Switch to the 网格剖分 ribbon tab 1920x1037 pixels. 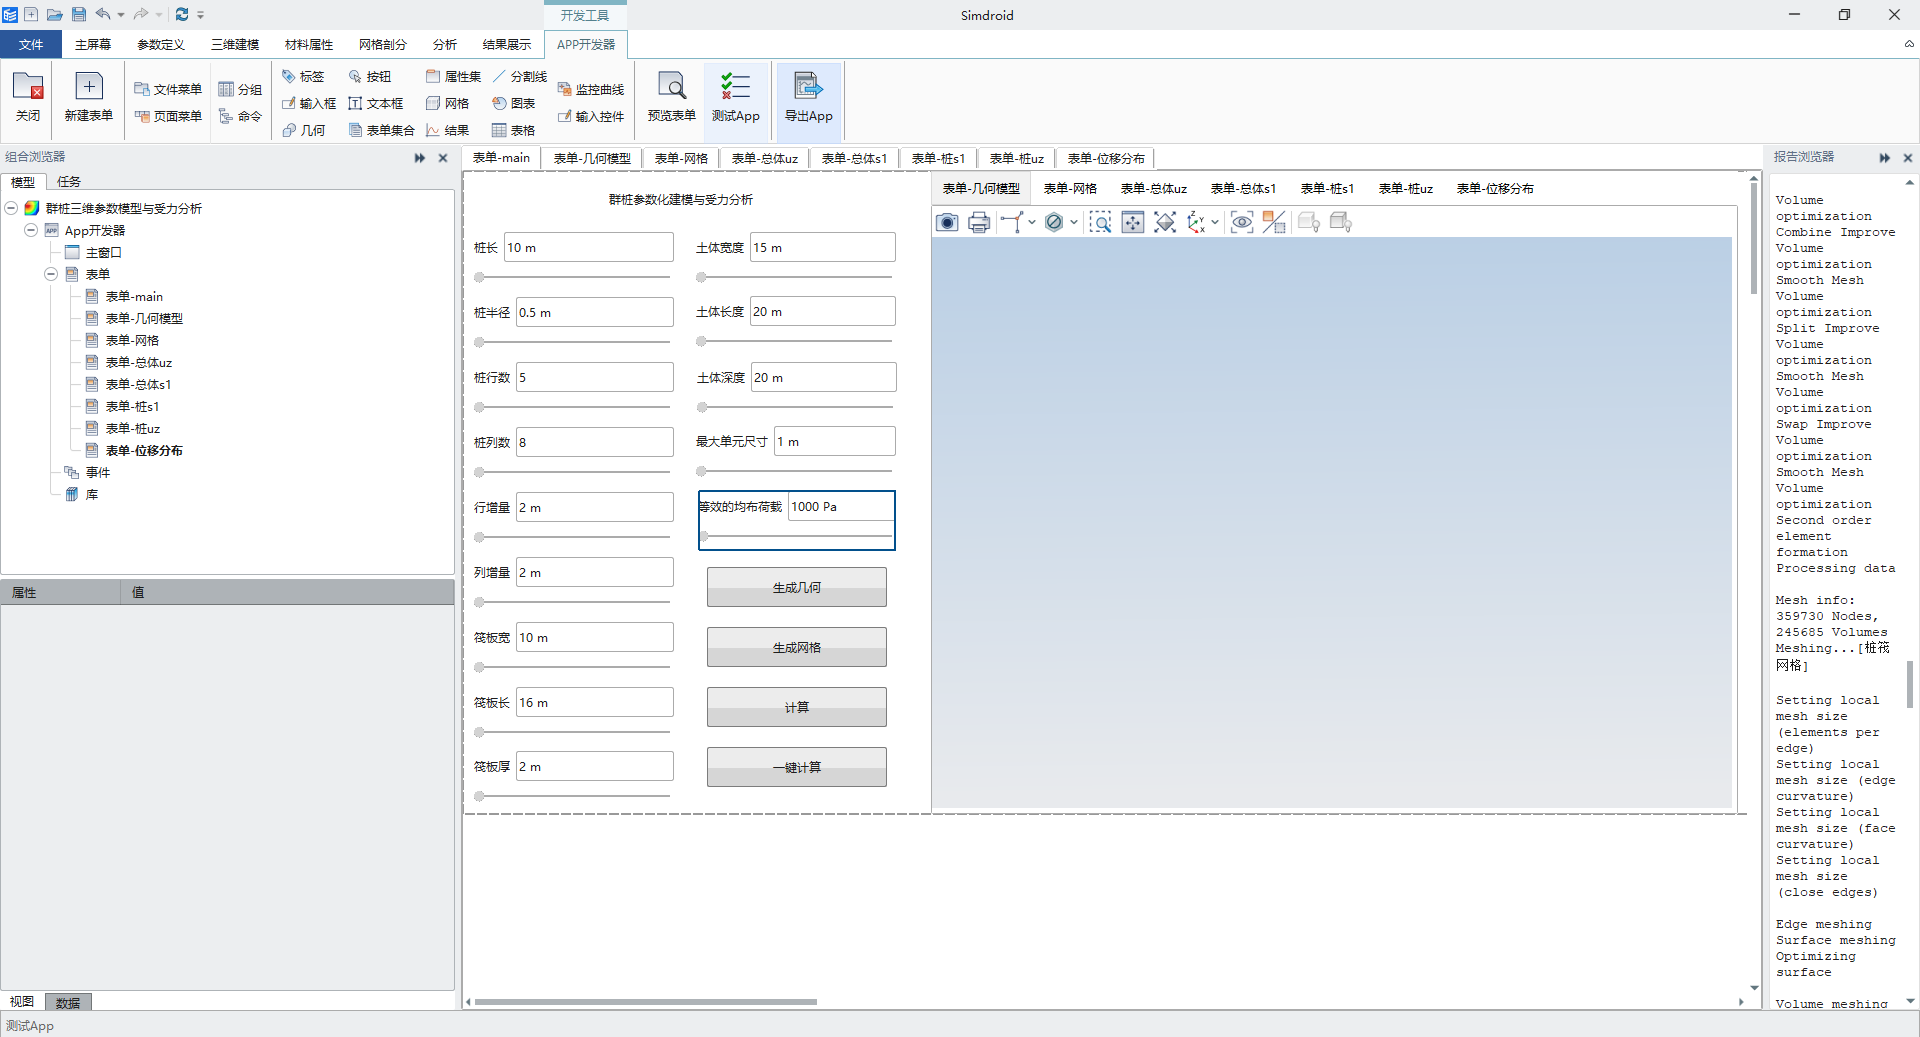point(383,44)
